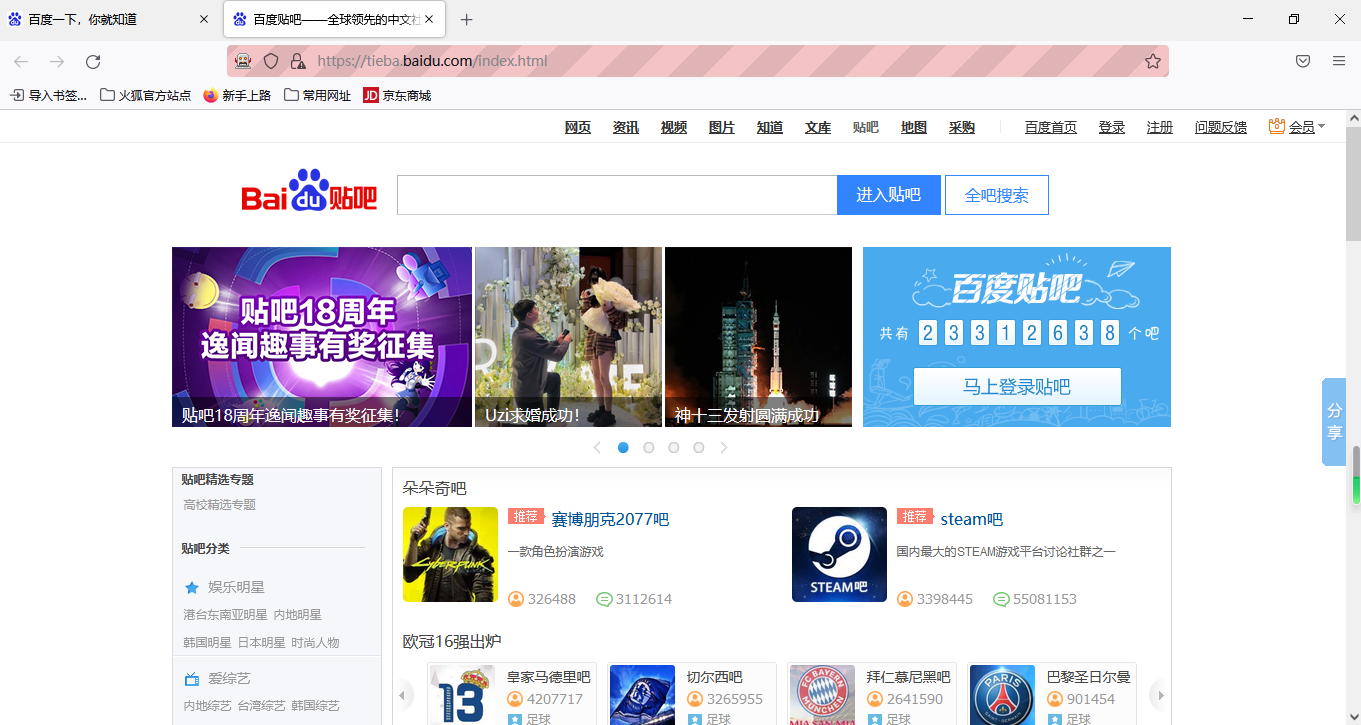
Task: Open Firefox hamburger menu
Action: click(x=1339, y=61)
